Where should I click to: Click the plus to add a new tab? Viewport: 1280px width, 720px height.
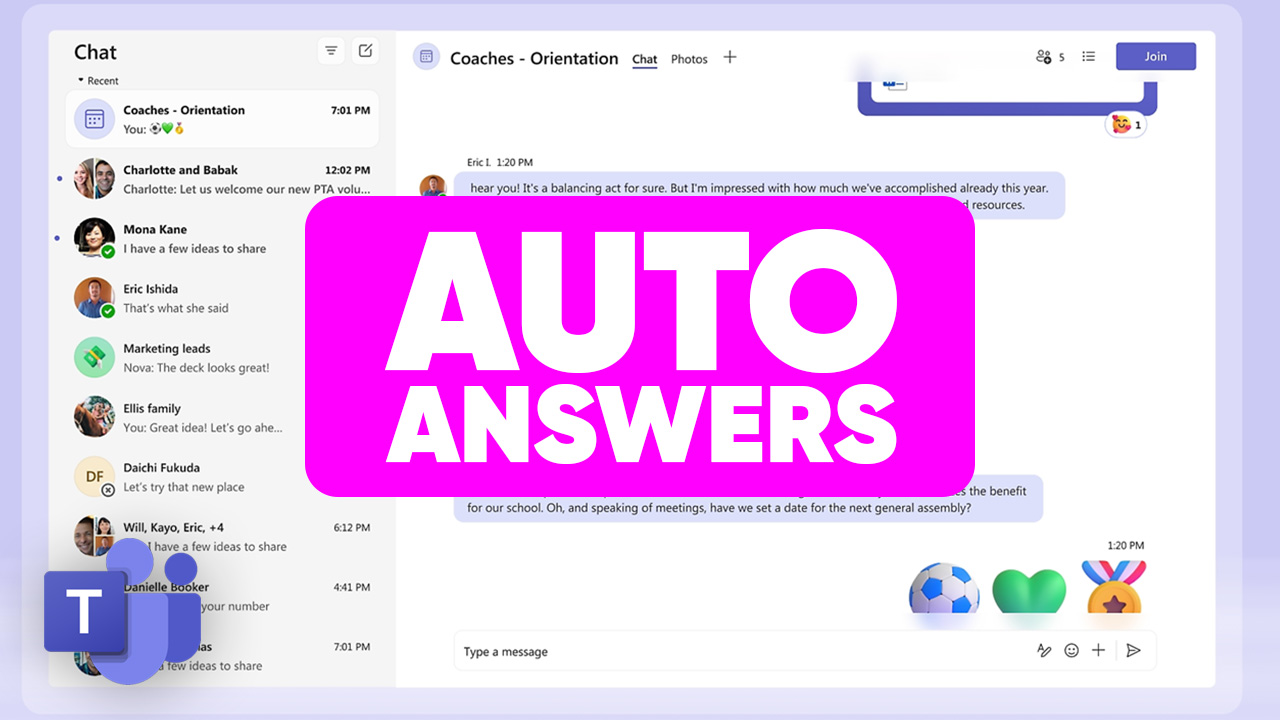click(729, 58)
